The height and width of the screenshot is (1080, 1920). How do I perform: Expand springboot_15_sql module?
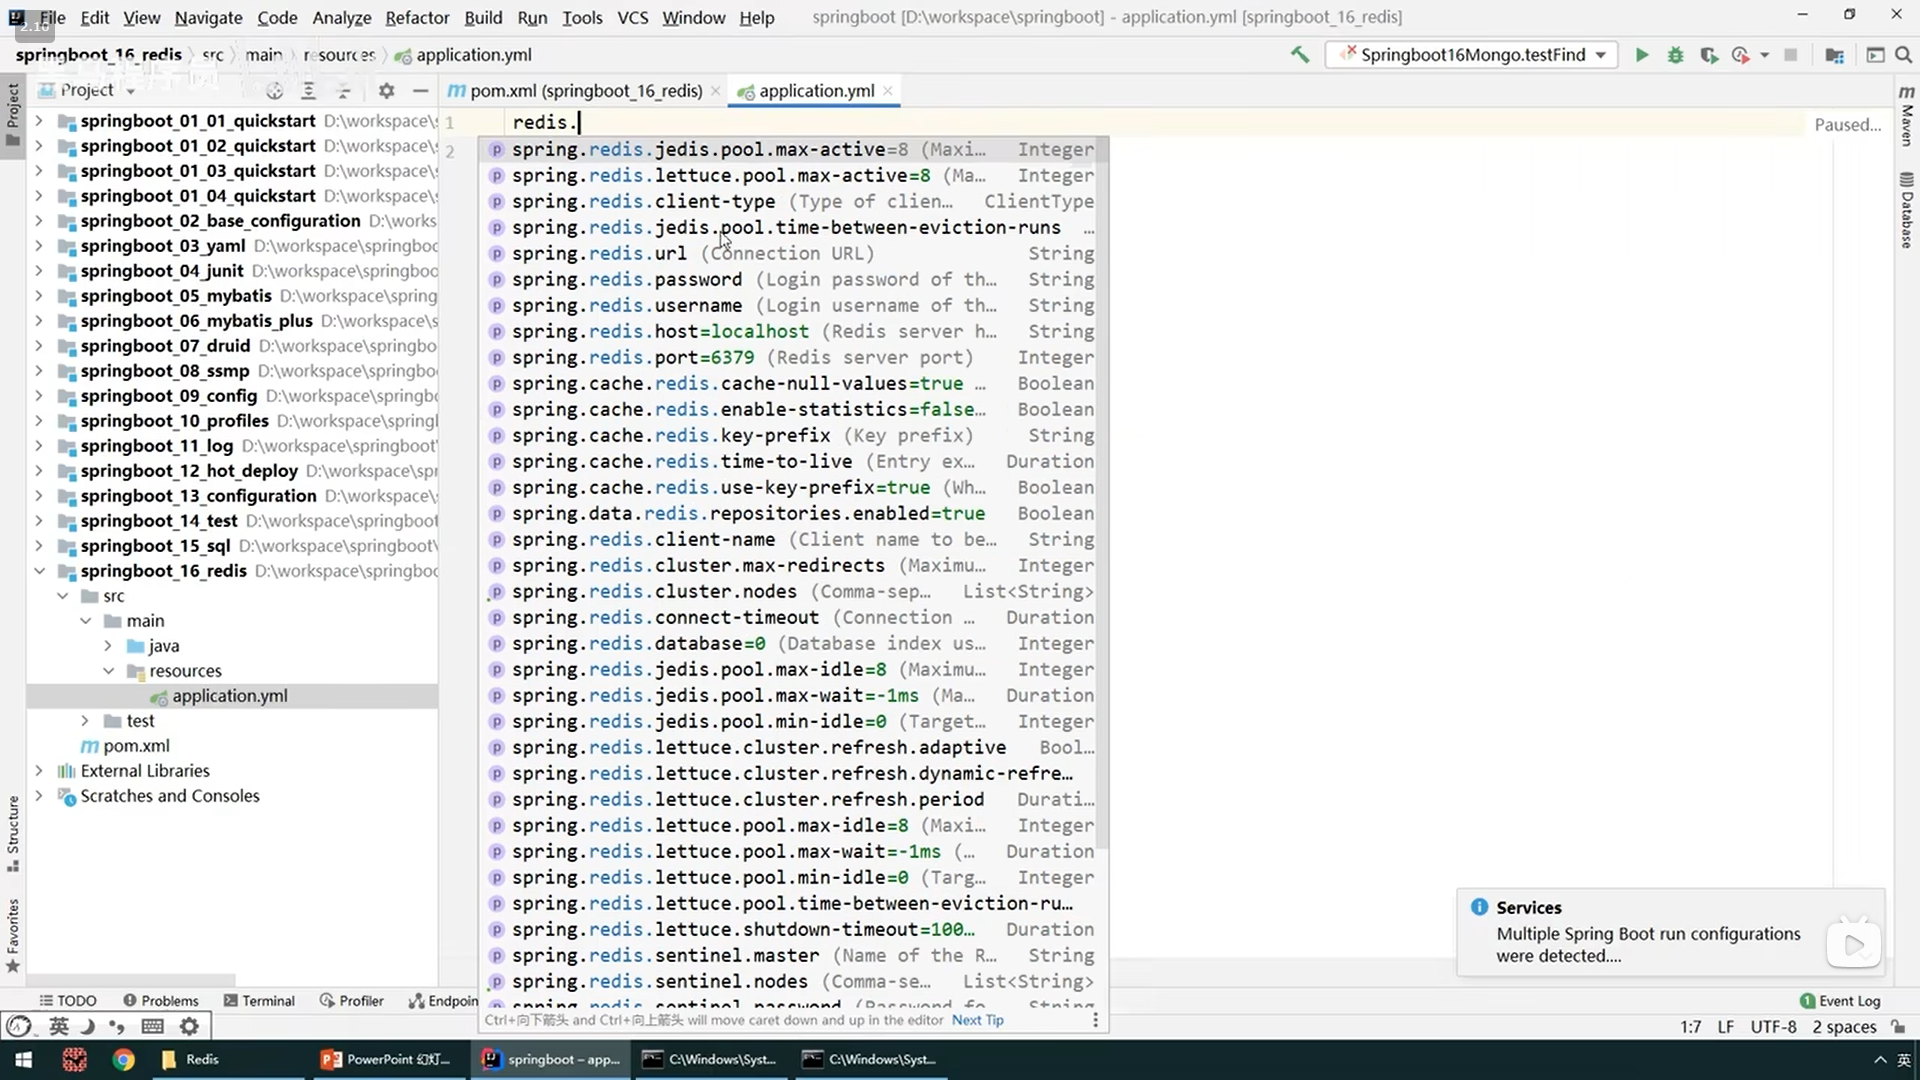[39, 546]
